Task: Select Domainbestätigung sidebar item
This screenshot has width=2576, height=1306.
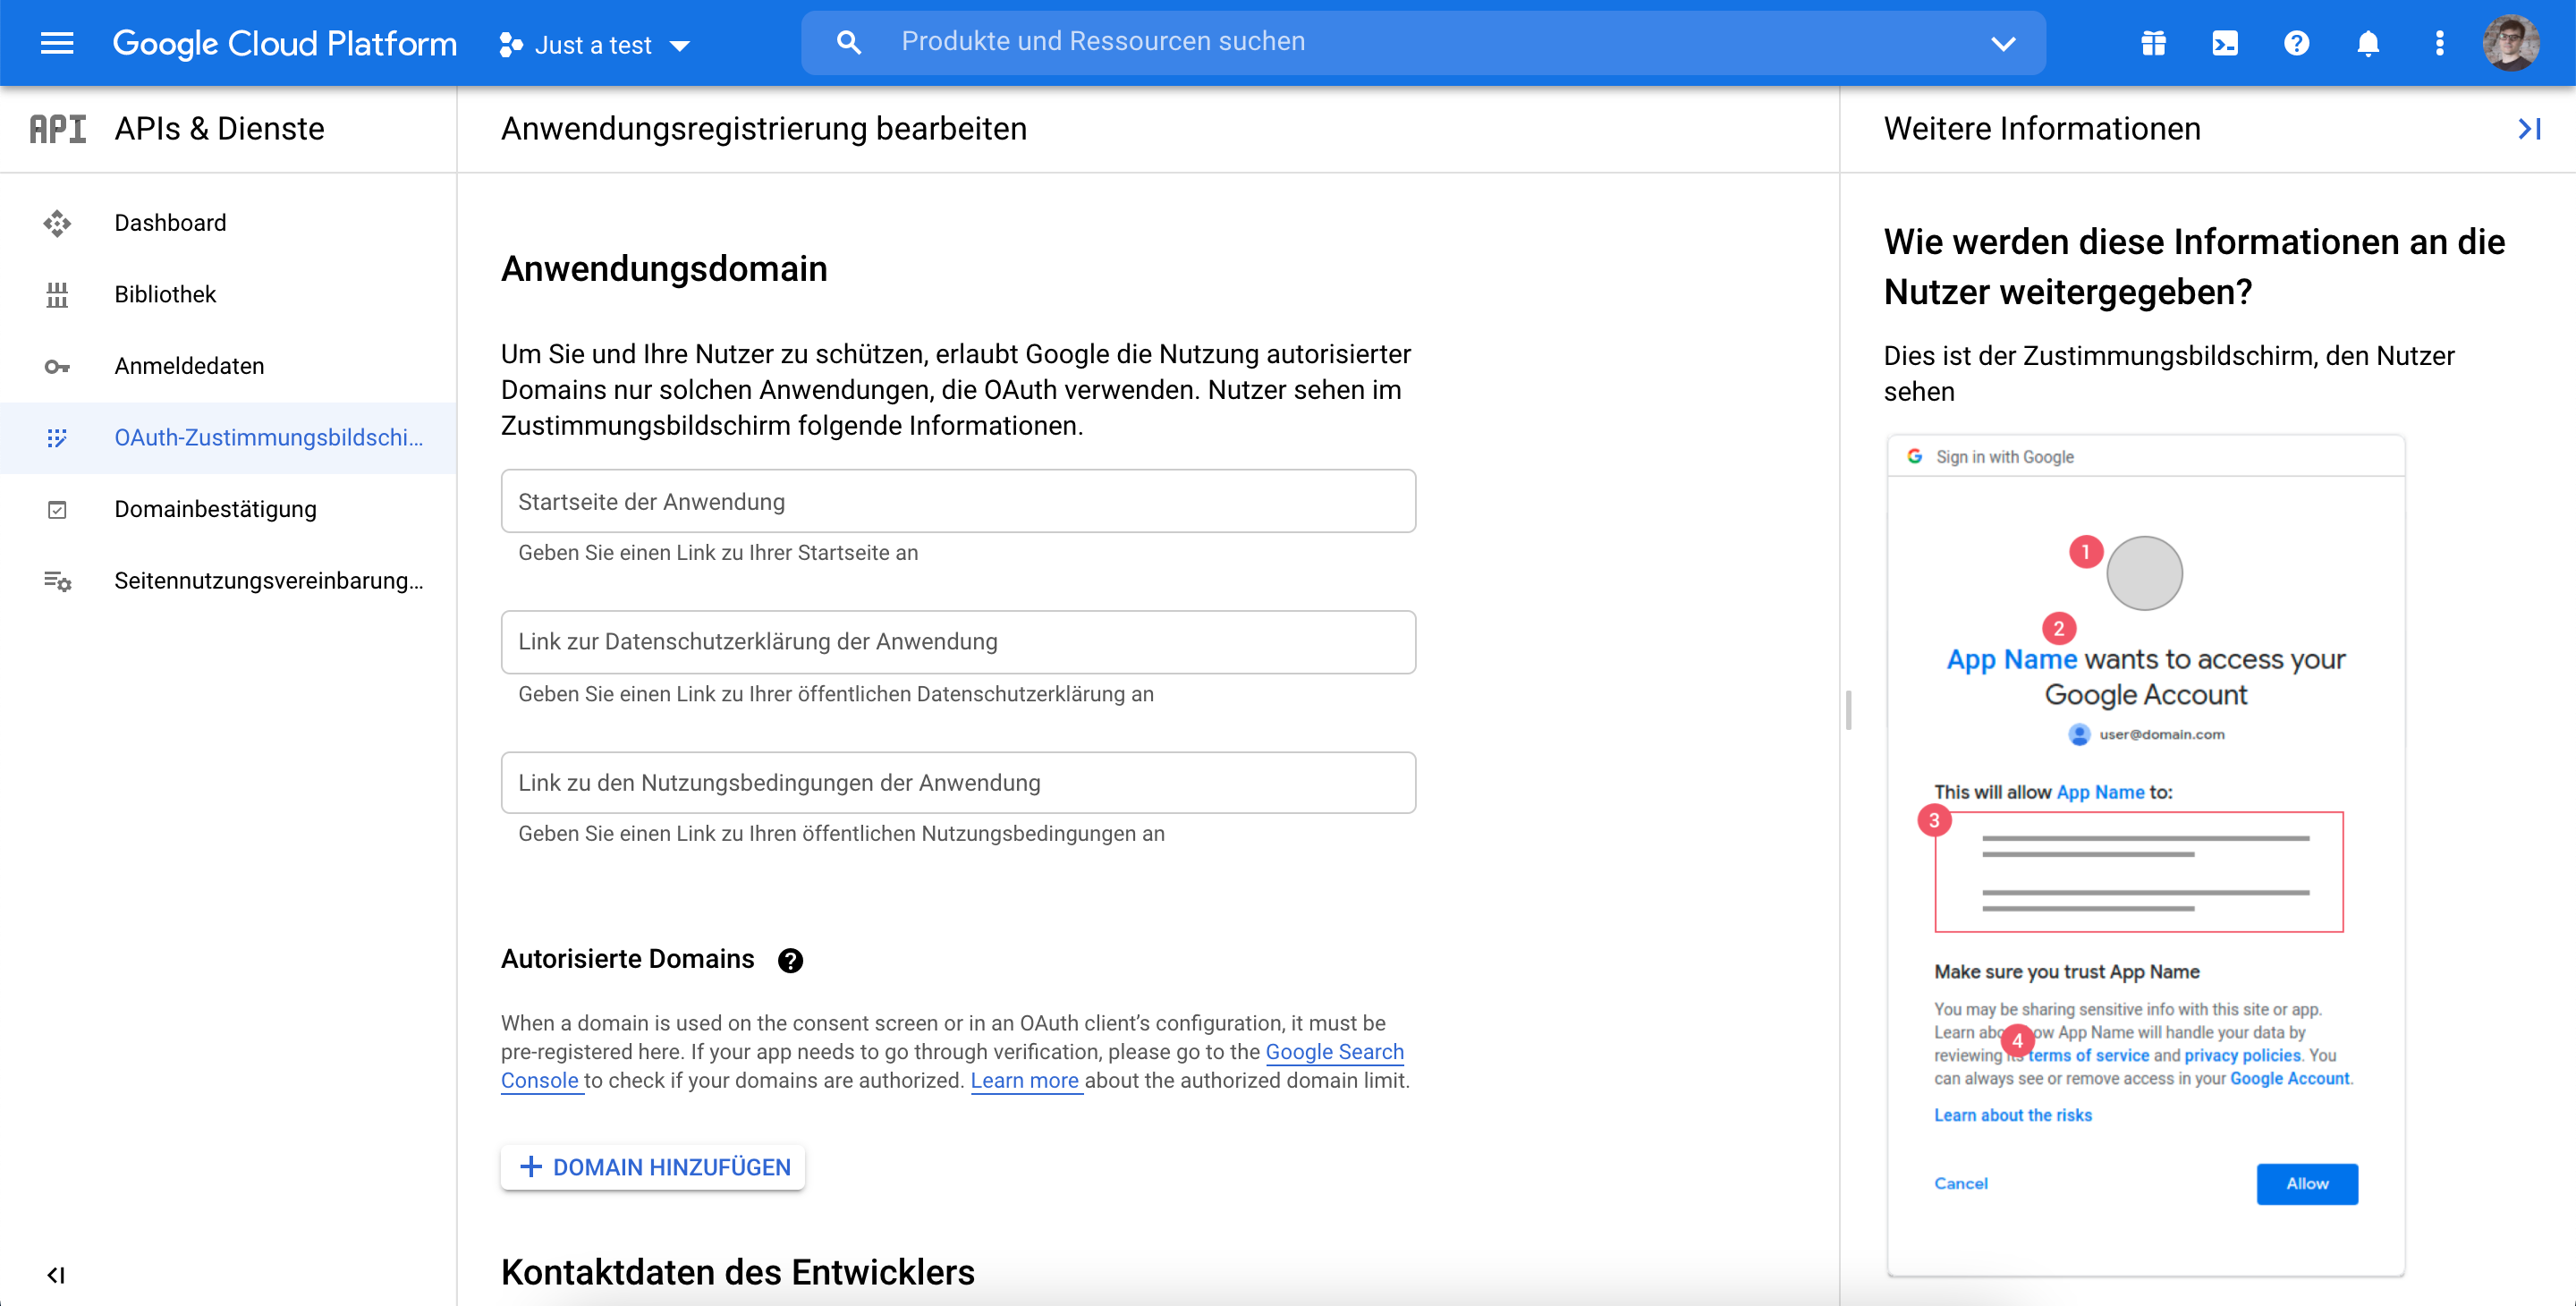Action: tap(215, 508)
